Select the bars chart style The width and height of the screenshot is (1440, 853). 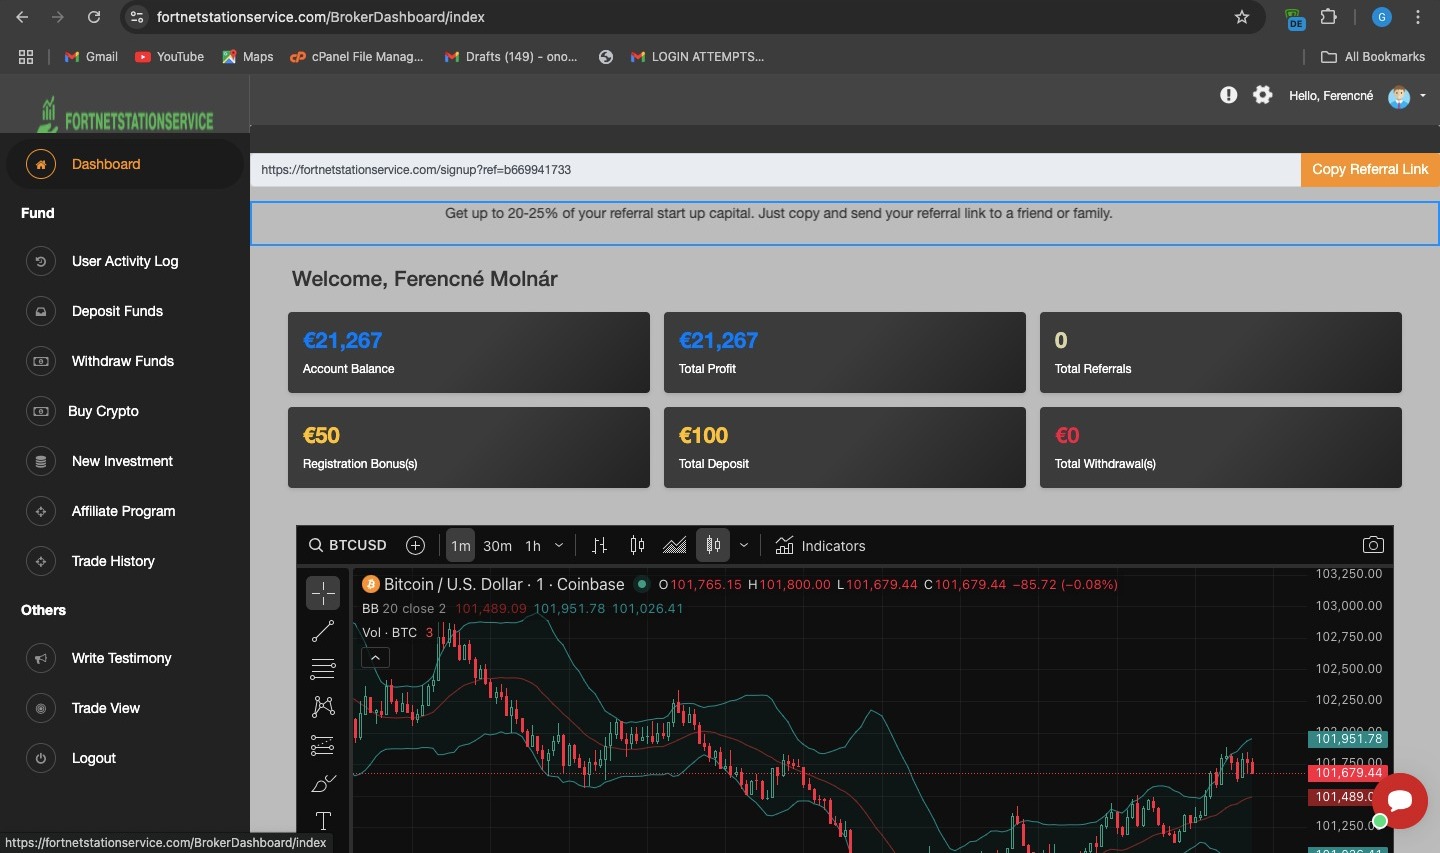tap(599, 545)
